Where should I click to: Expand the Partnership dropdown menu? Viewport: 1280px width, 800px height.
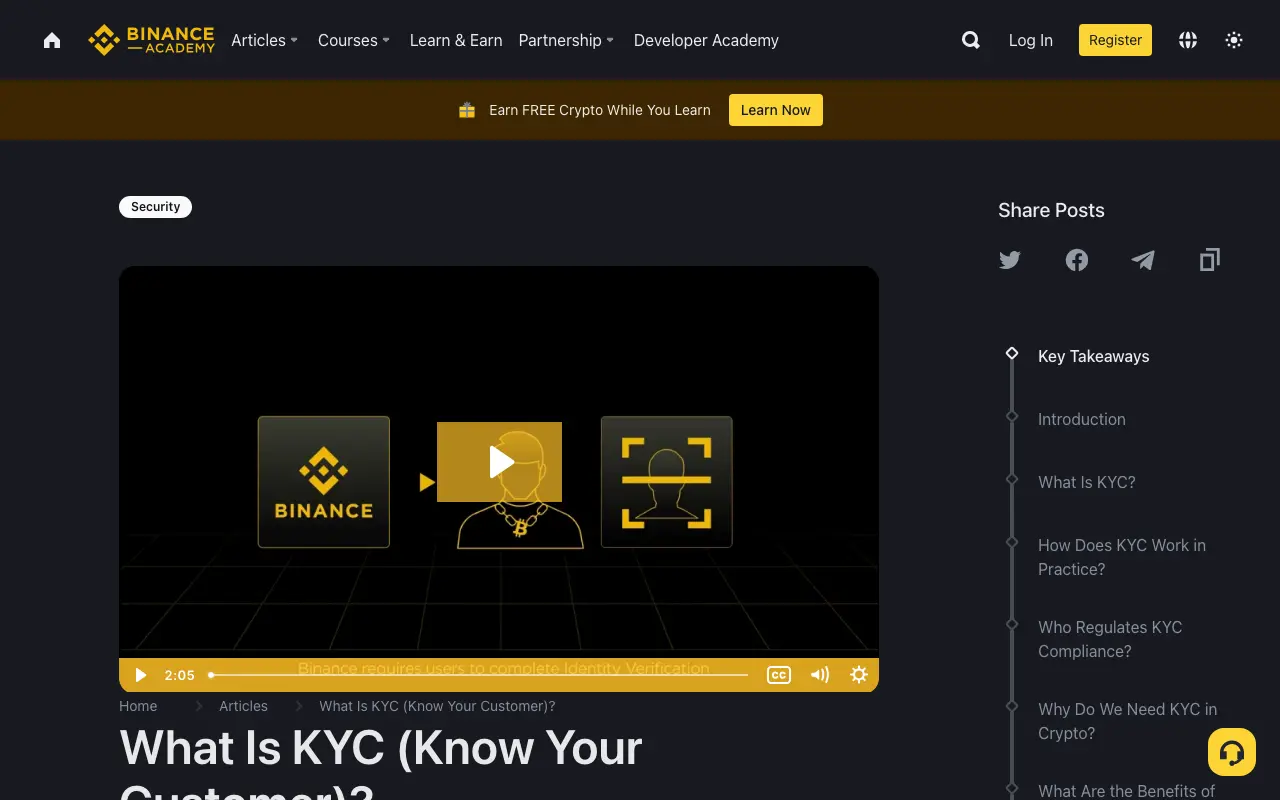tap(567, 40)
